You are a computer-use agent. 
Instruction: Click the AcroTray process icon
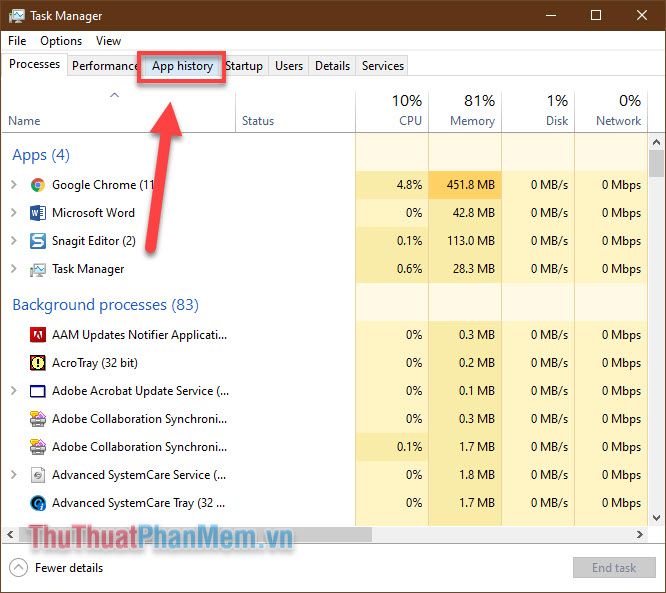[38, 363]
